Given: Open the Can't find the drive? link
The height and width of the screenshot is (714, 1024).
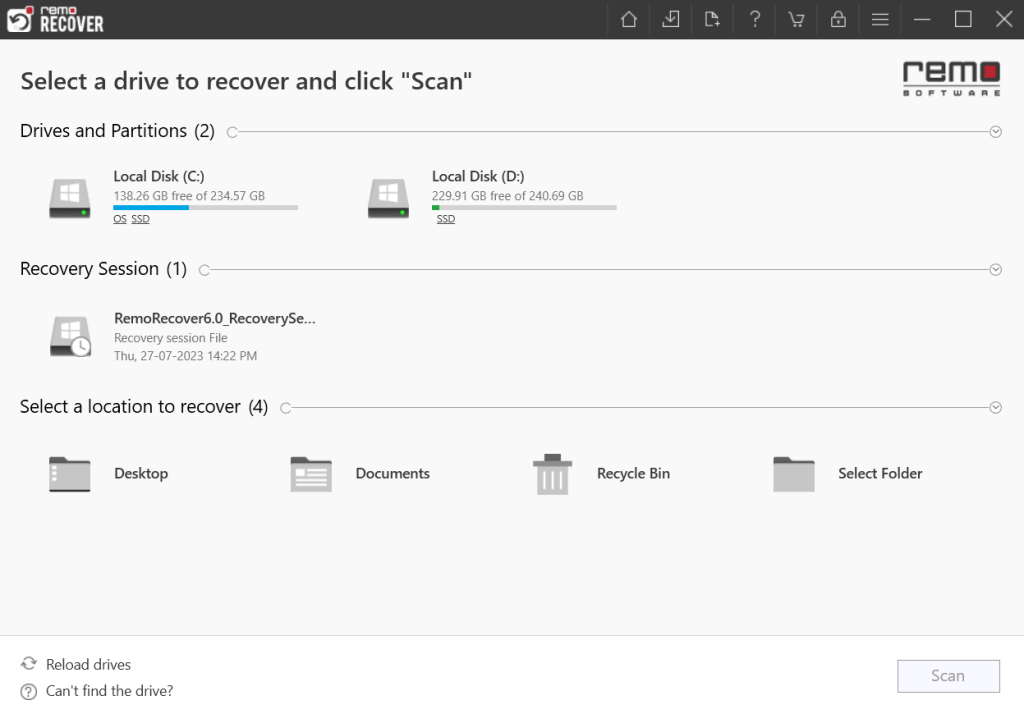Looking at the screenshot, I should tap(109, 690).
